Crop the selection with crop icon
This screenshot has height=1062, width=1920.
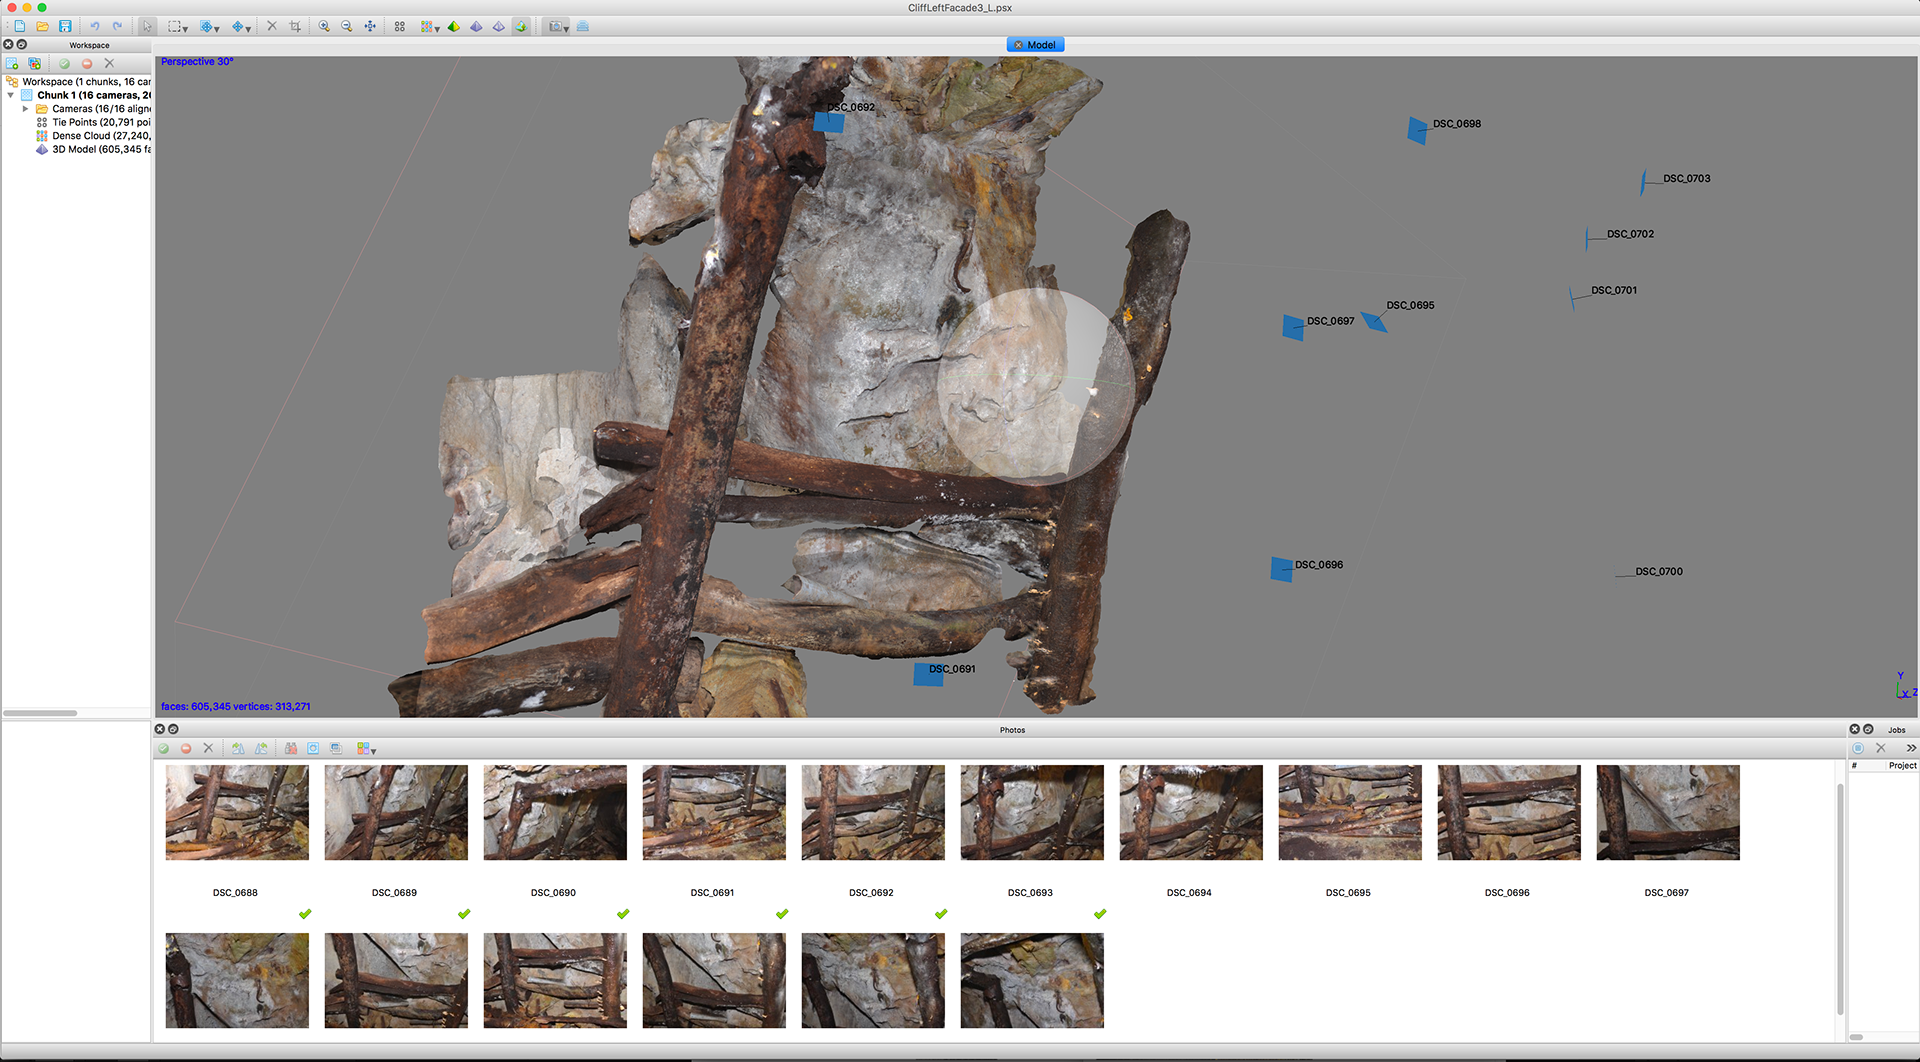[295, 26]
